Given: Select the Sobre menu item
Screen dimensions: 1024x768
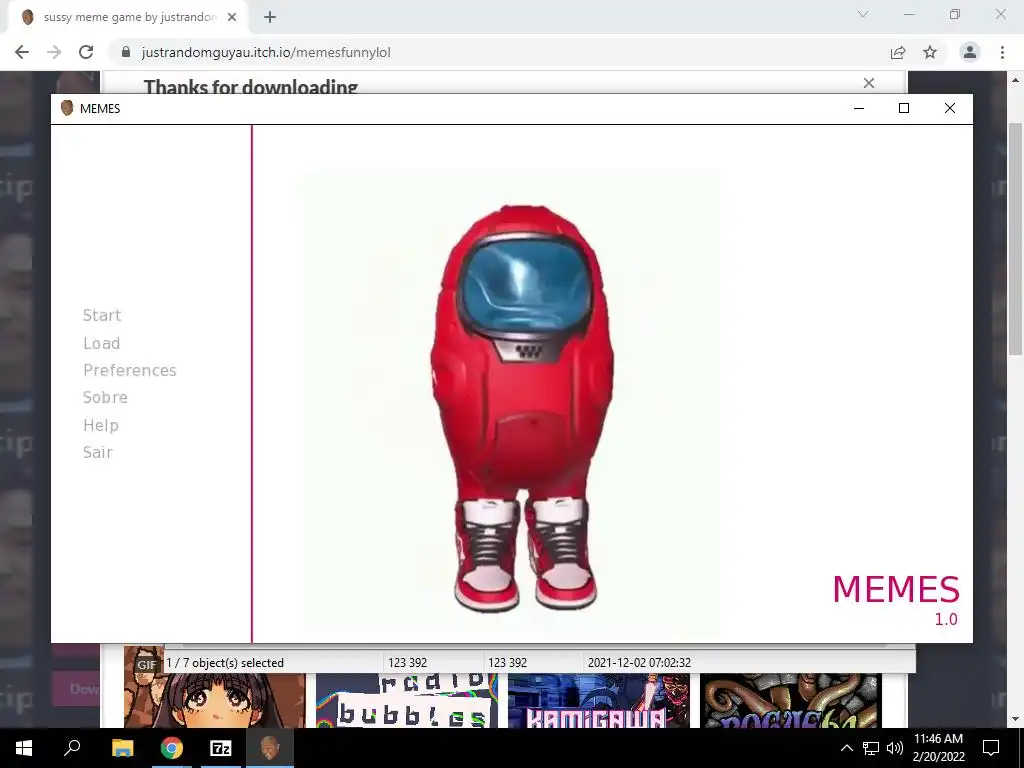Looking at the screenshot, I should 105,397.
